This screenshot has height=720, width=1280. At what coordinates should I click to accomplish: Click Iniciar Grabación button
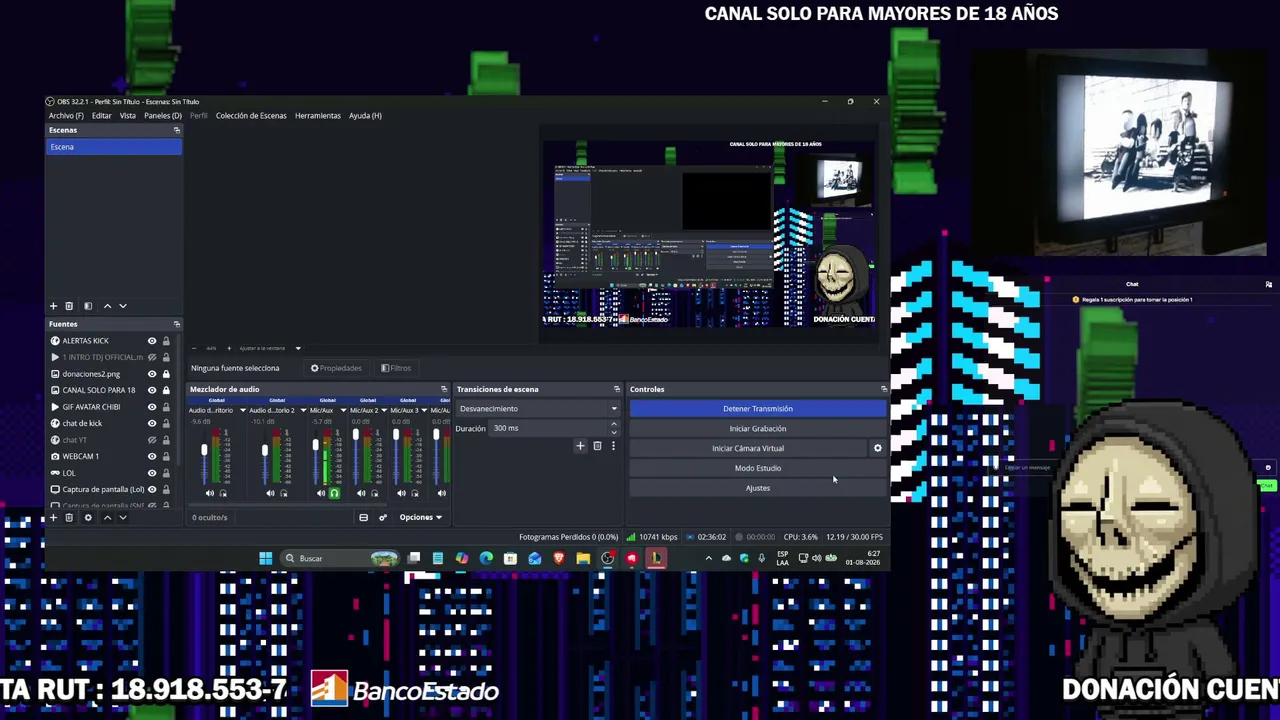click(758, 429)
